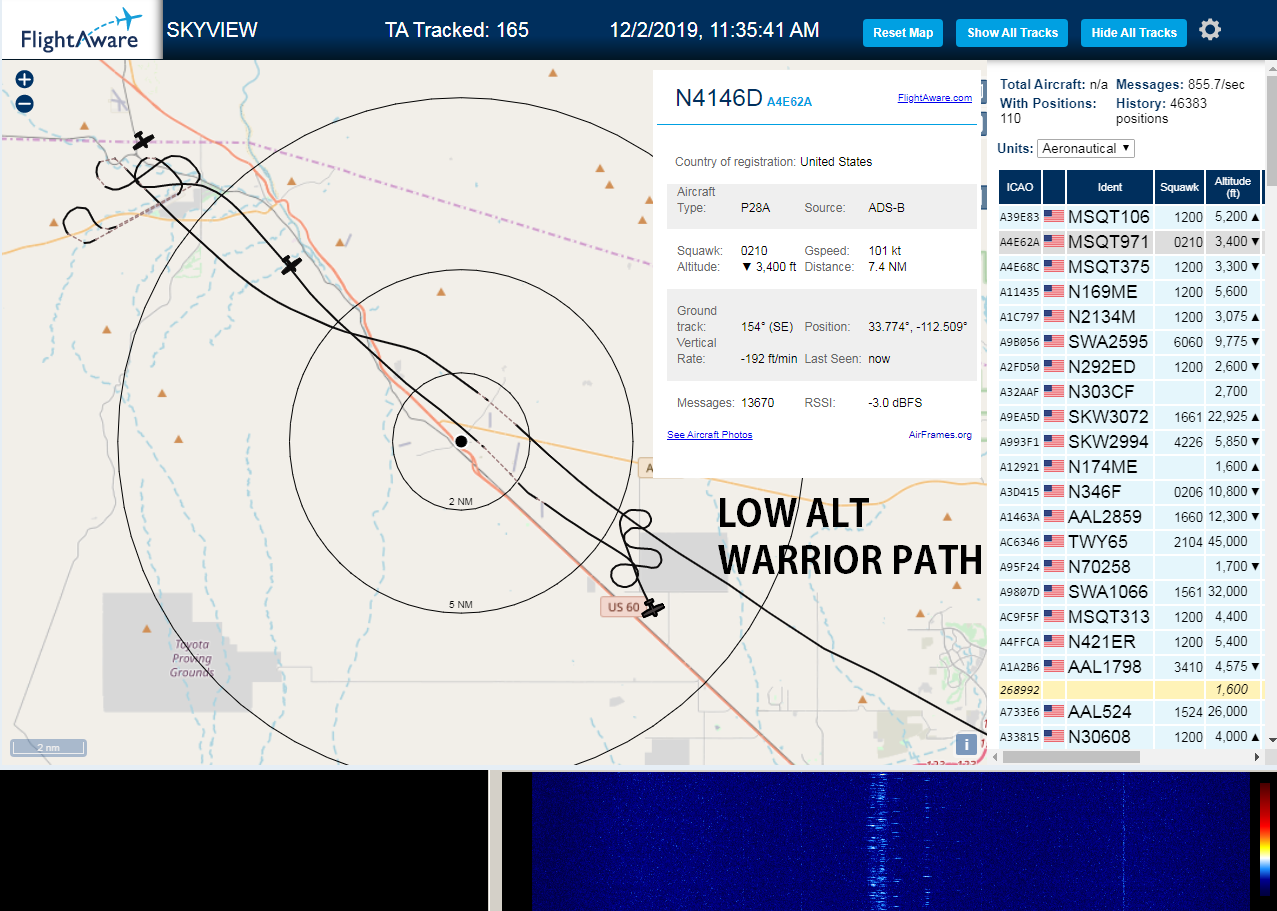
Task: Click the A4E62A link beside N4146D
Action: click(x=789, y=102)
